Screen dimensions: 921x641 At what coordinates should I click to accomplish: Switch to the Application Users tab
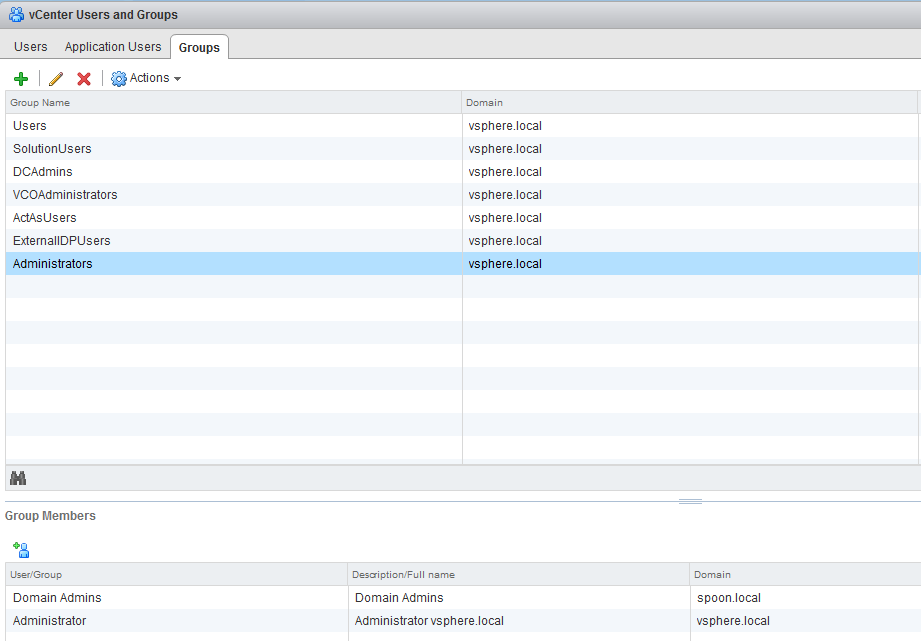click(x=113, y=47)
